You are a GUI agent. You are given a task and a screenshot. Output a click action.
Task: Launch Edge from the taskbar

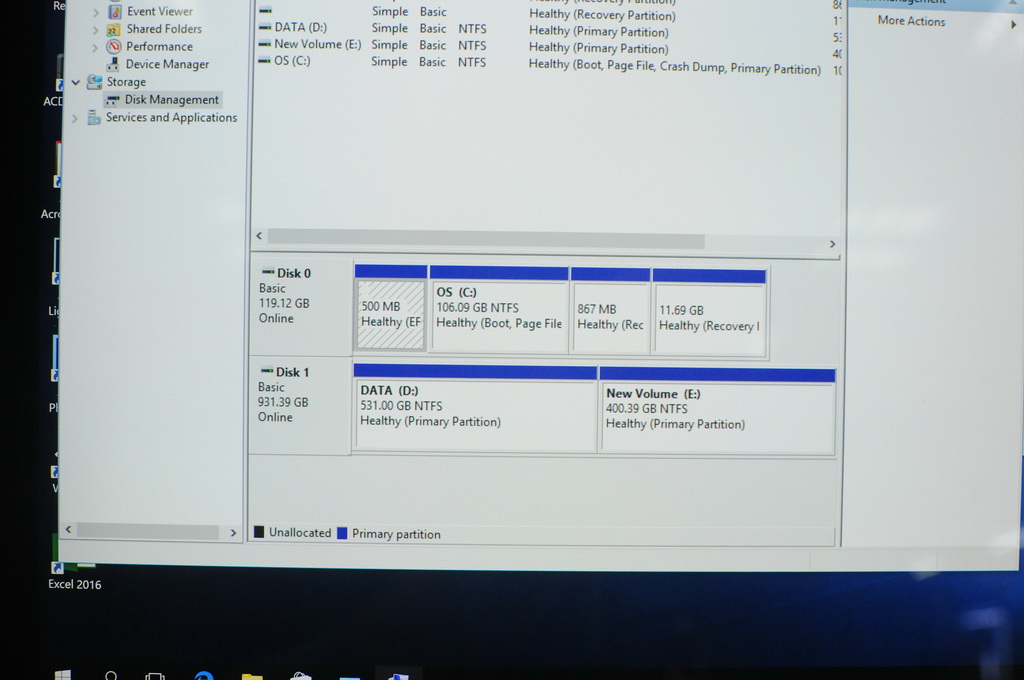click(x=204, y=676)
